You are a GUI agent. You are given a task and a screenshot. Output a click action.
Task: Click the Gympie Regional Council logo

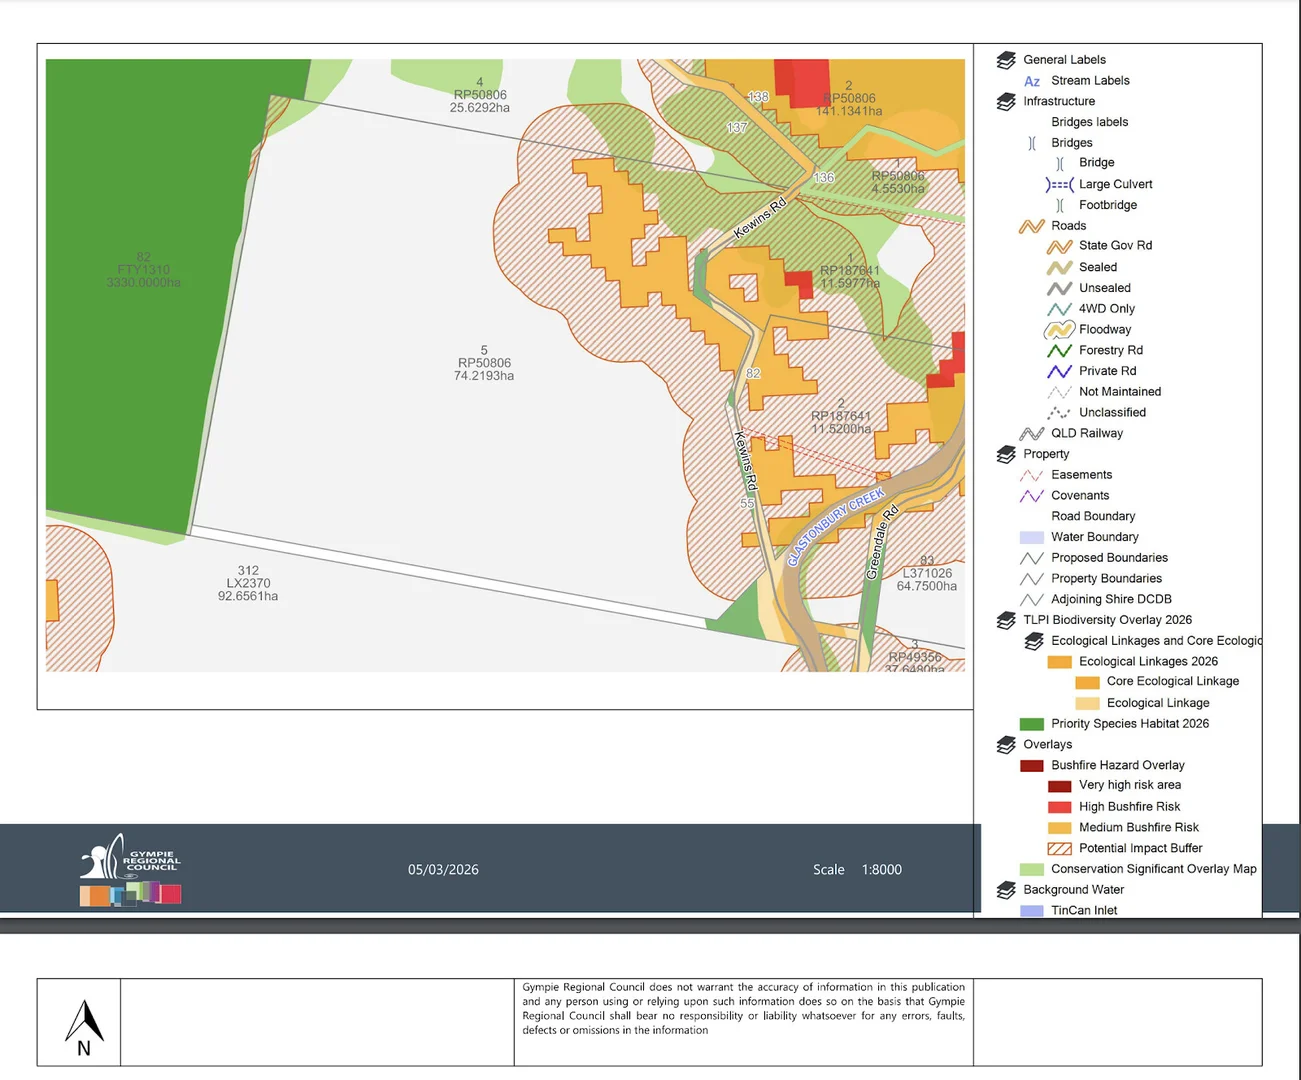(130, 869)
